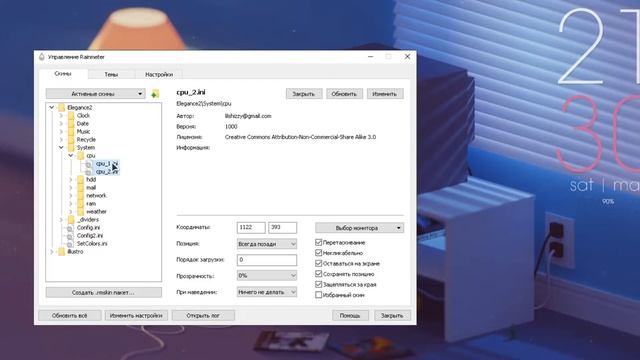640x360 pixels.
Task: Click the X coordinate field showing 1122
Action: [251, 227]
